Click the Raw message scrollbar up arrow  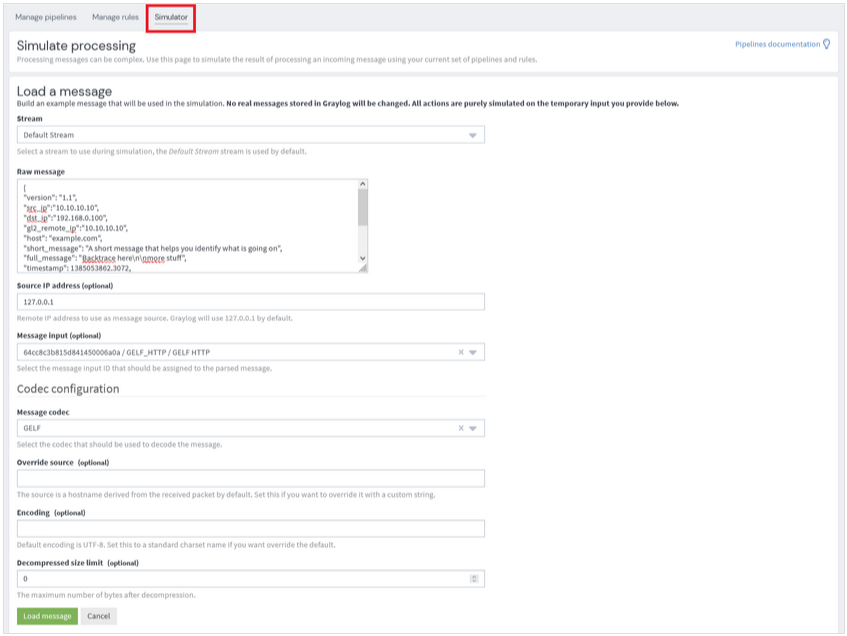pyautogui.click(x=362, y=184)
